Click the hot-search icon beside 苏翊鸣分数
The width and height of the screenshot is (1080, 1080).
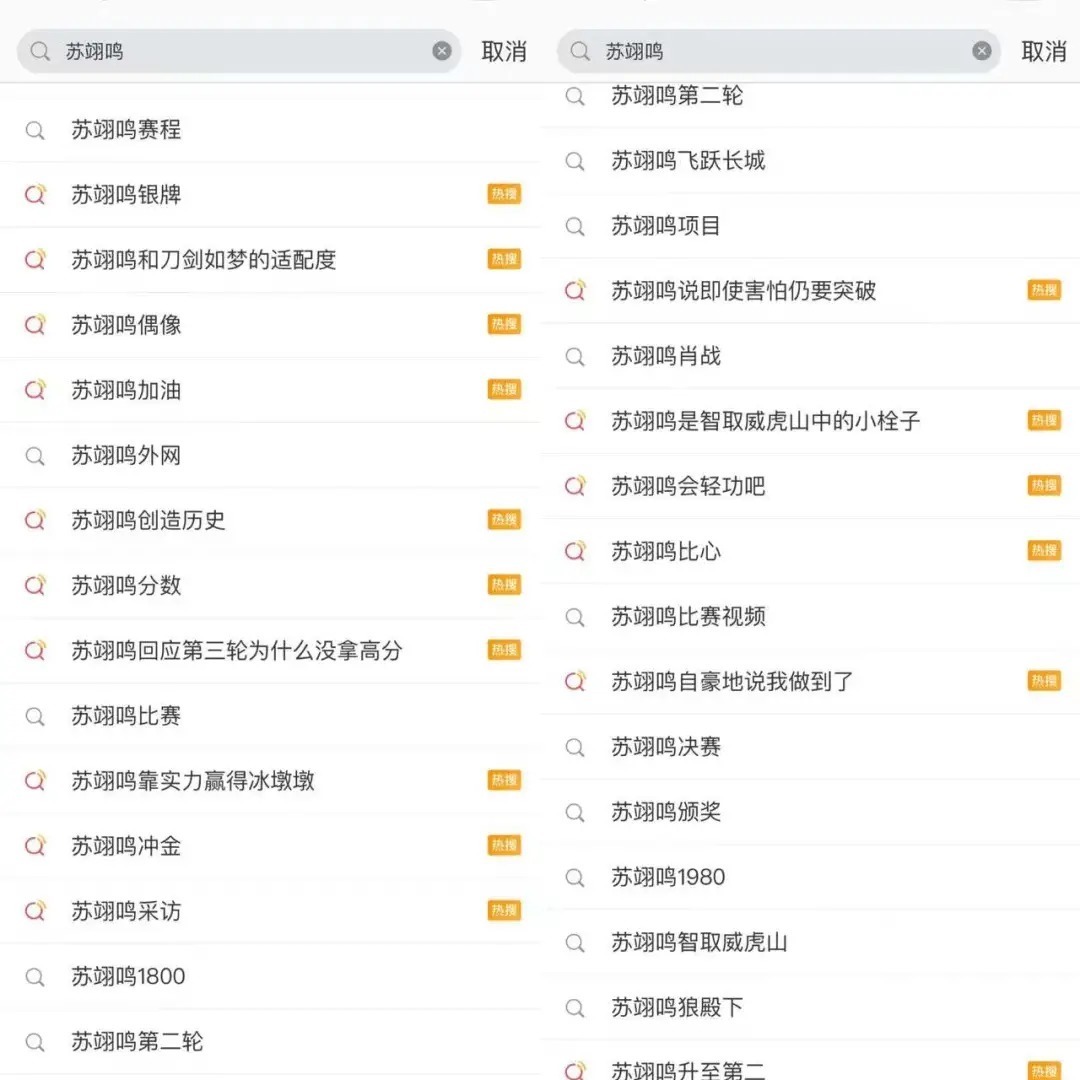35,585
